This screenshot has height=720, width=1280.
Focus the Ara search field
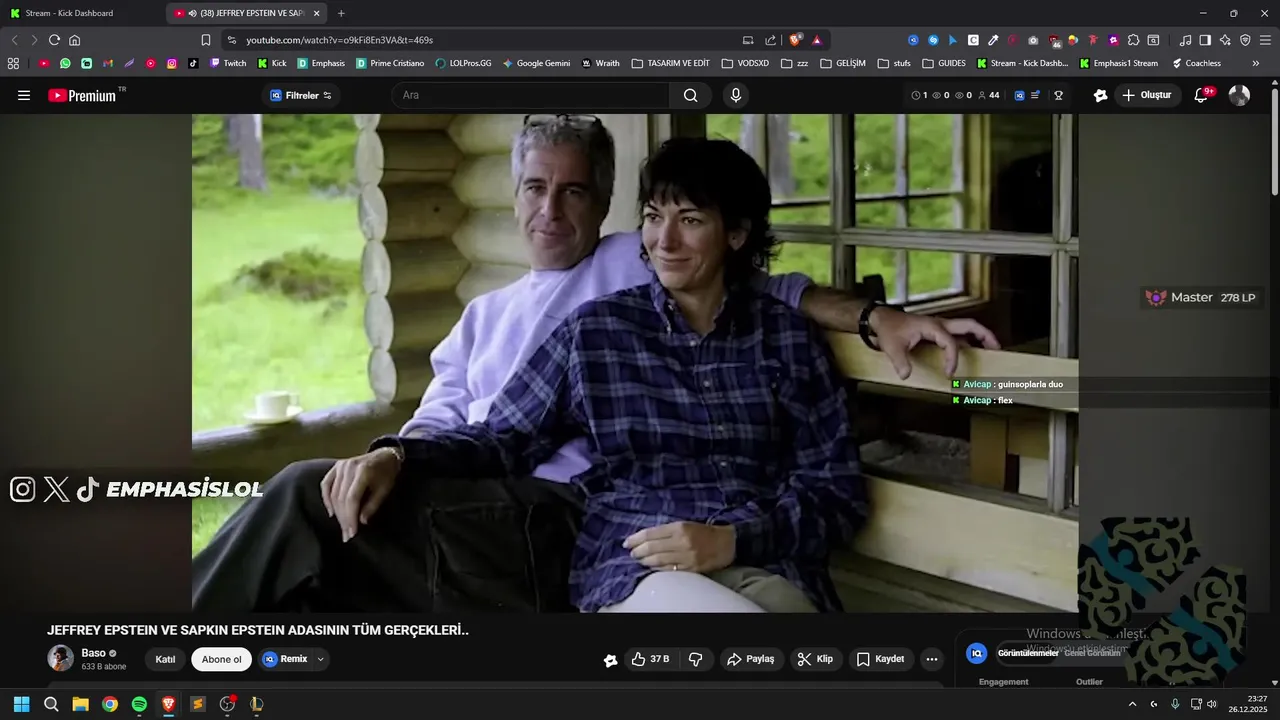tap(531, 95)
